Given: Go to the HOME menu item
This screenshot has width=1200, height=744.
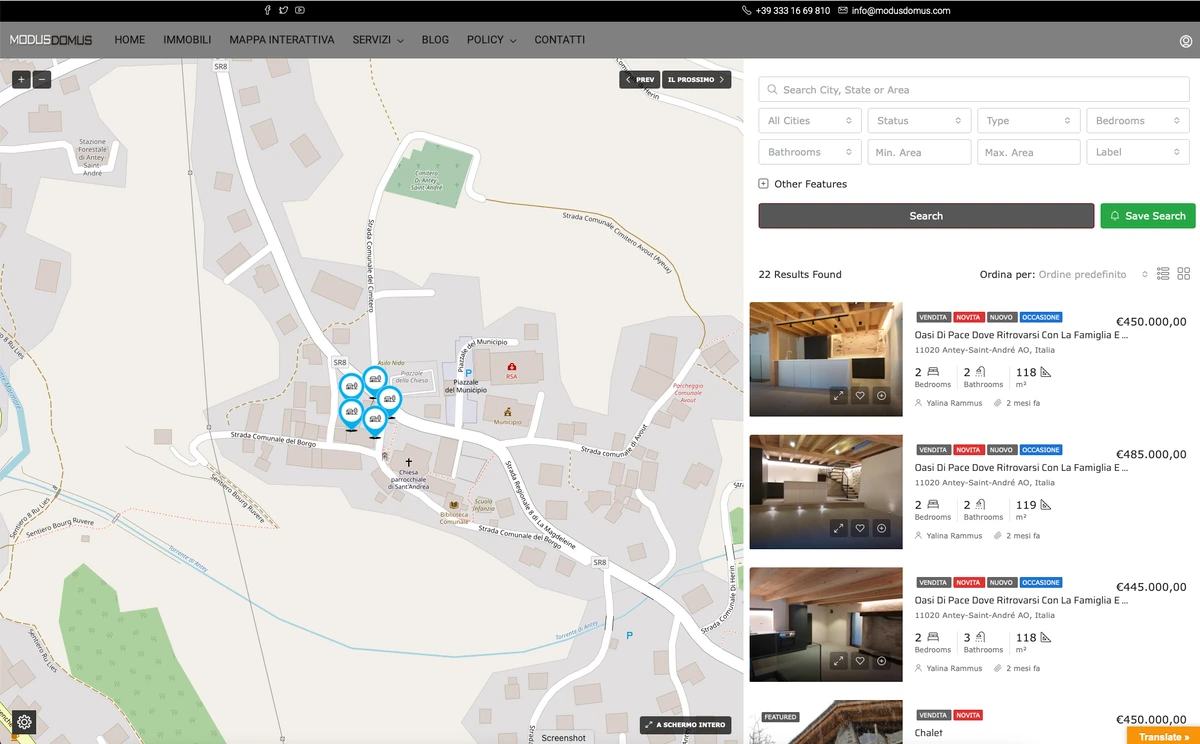Looking at the screenshot, I should point(130,40).
